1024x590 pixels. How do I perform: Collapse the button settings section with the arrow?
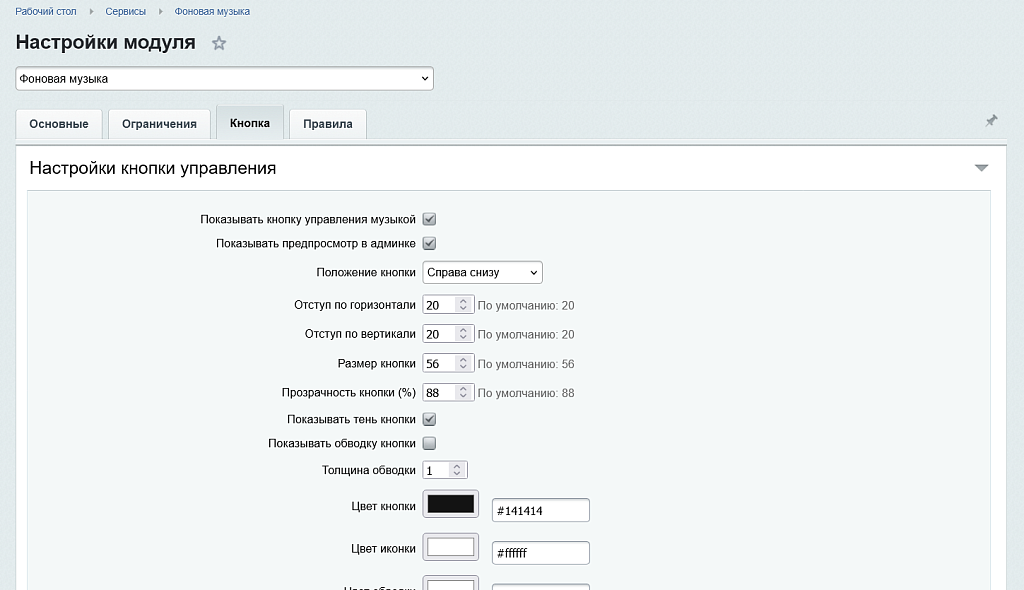click(981, 168)
